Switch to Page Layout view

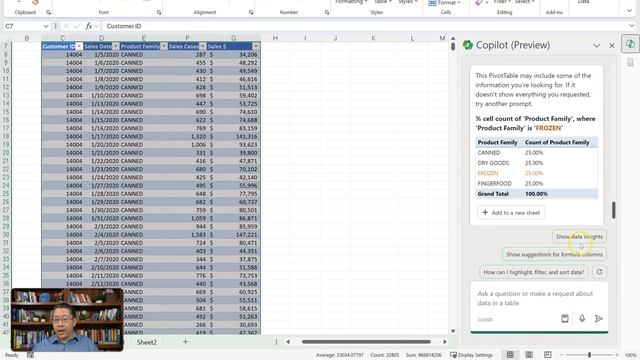[529, 355]
